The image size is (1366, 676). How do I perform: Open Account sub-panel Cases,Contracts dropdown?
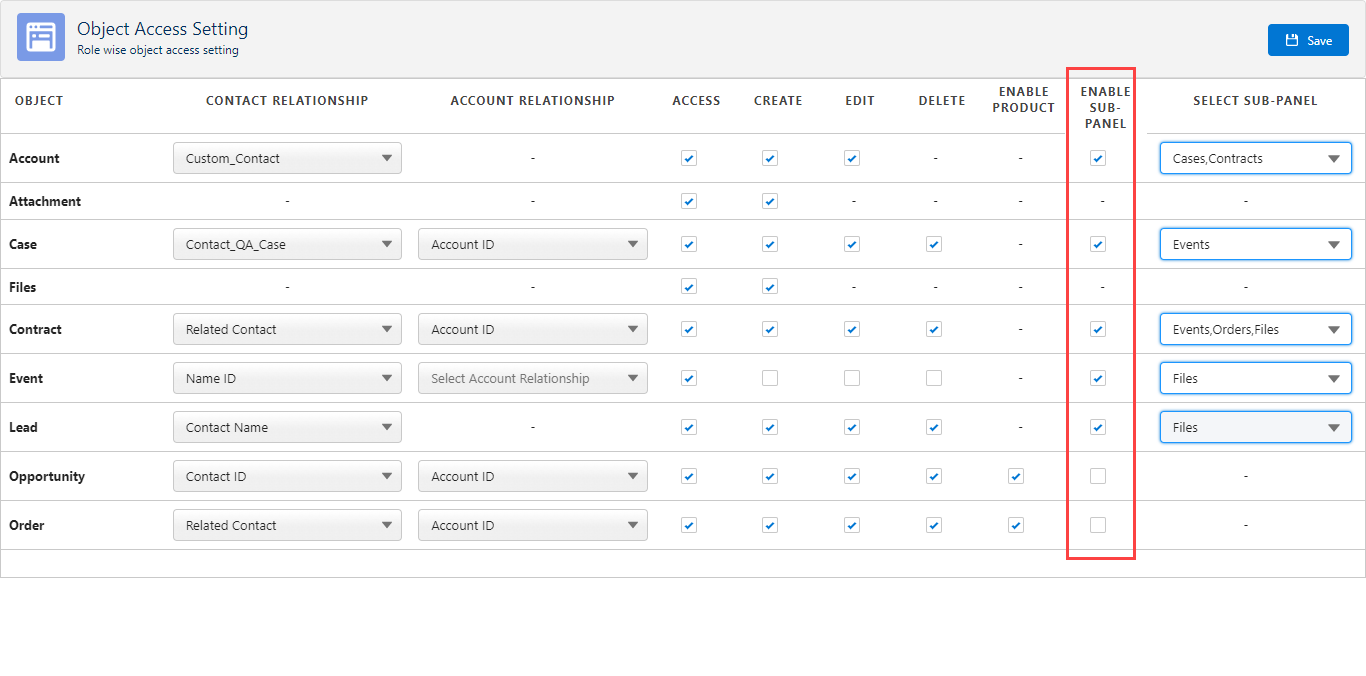(x=1255, y=158)
